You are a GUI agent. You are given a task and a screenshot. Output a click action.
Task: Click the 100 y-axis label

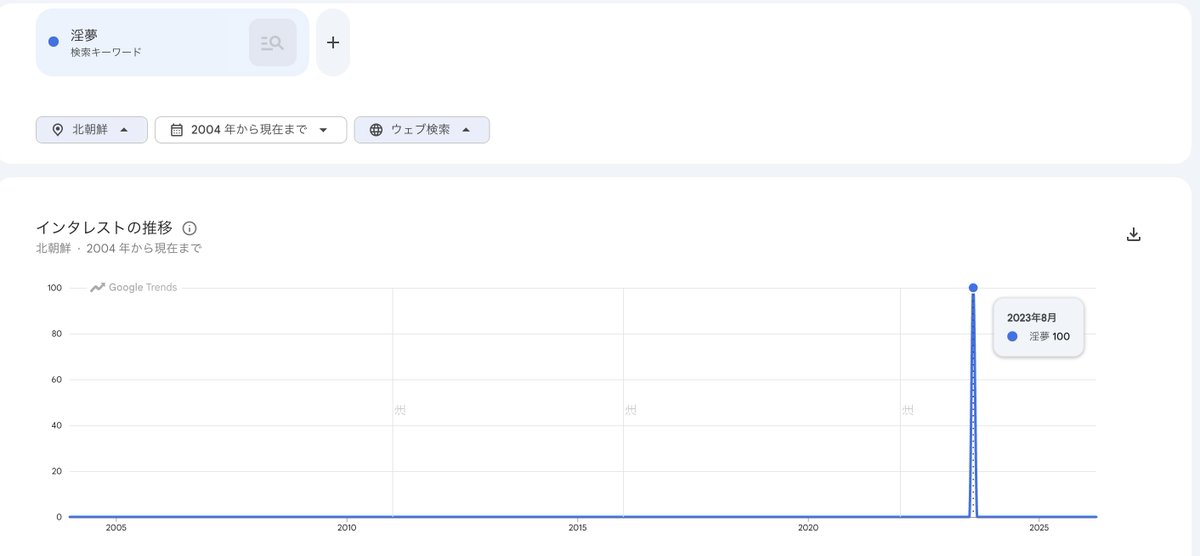tap(53, 288)
